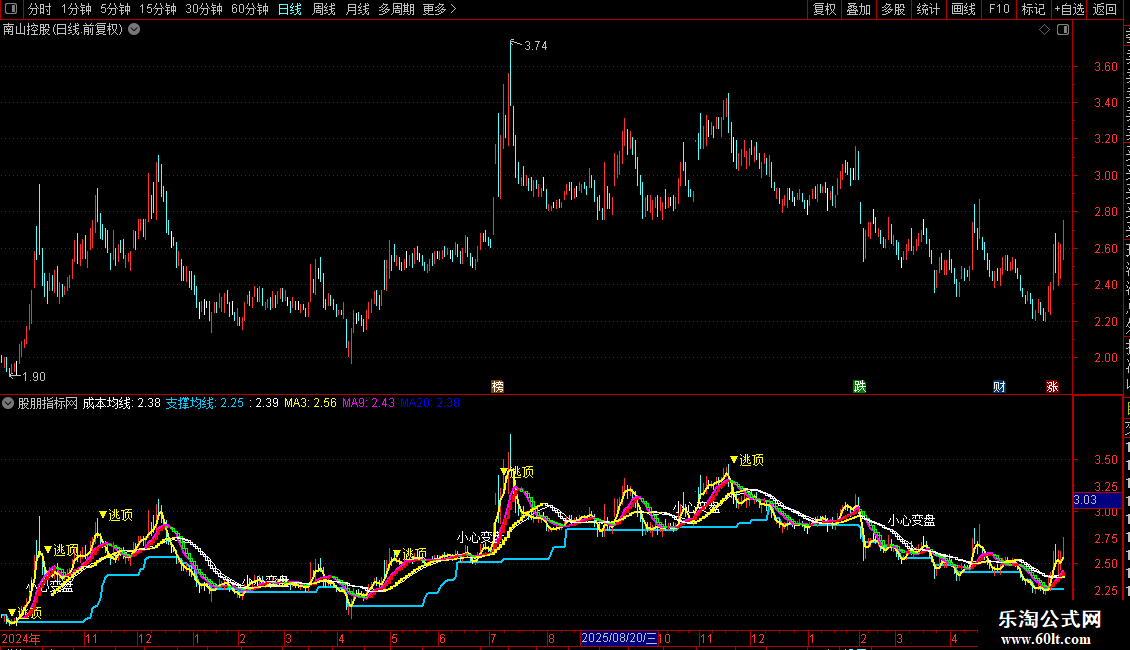Switch to 分时 intraday view
The height and width of the screenshot is (650, 1130).
coord(40,9)
